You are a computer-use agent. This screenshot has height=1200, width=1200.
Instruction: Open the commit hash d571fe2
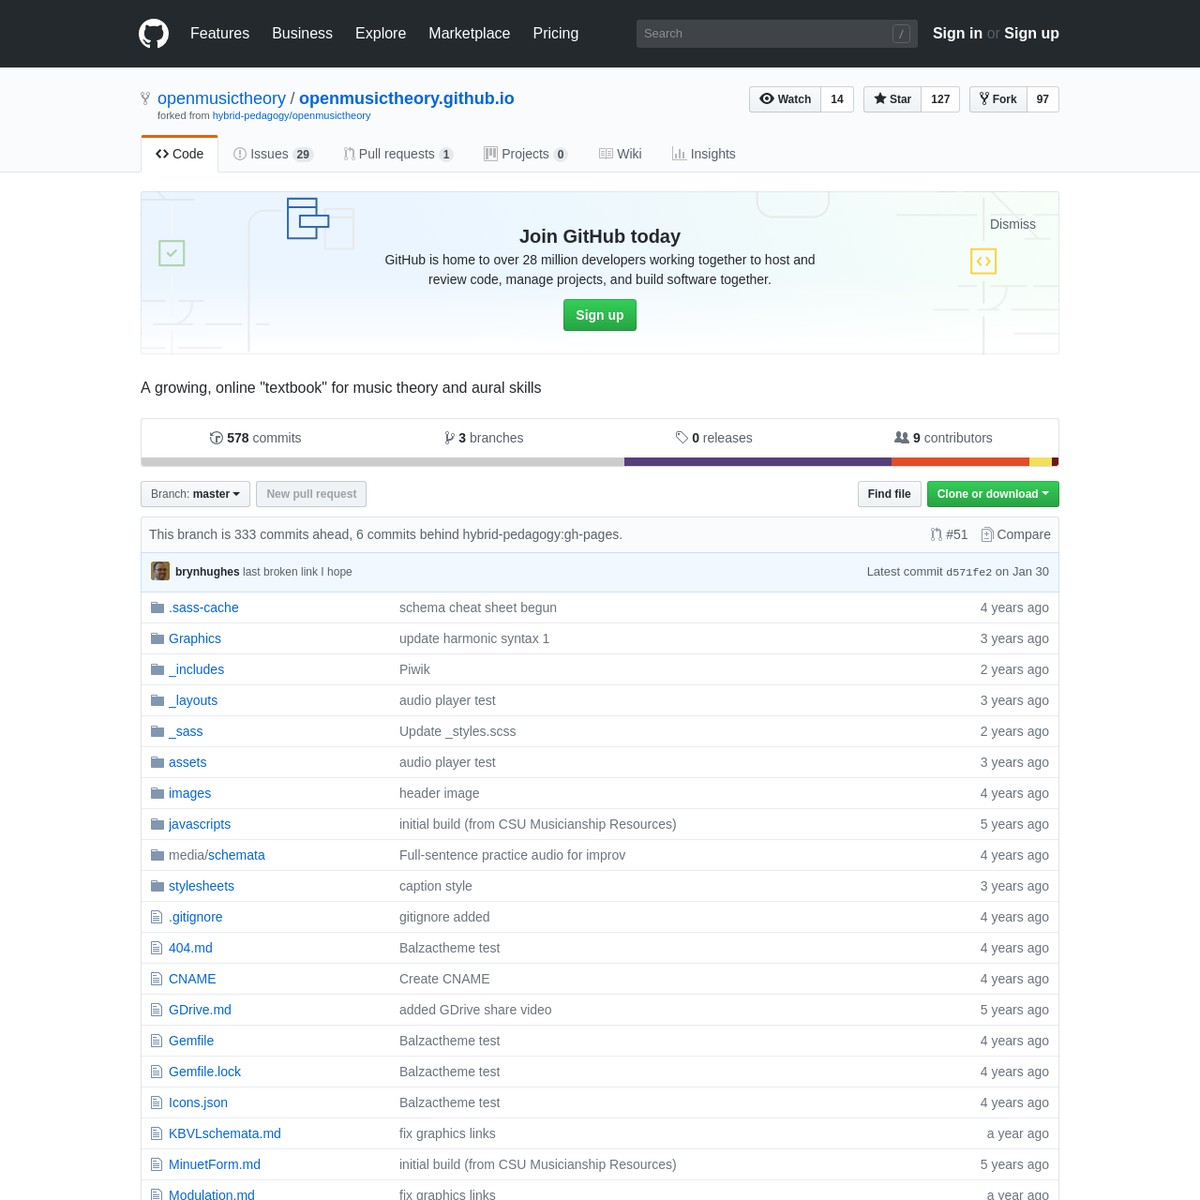click(969, 572)
